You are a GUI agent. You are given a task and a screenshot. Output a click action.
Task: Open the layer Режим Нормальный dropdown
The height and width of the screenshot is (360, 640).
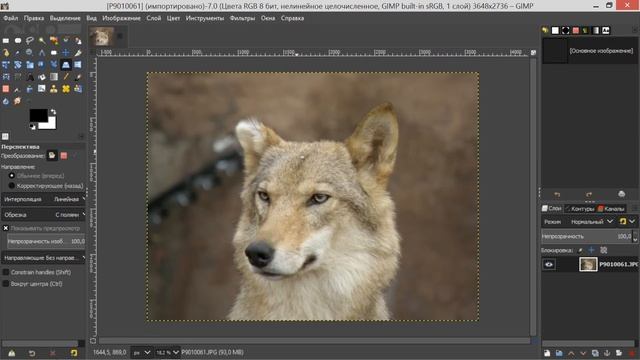point(579,222)
